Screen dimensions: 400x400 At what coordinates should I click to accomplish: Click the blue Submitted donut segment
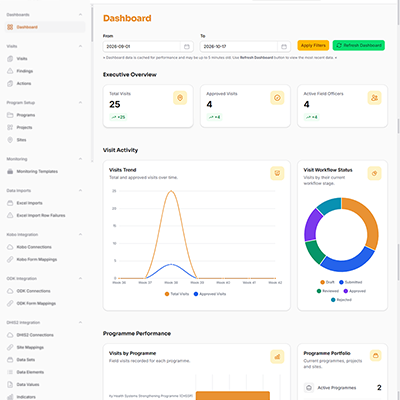pyautogui.click(x=348, y=265)
